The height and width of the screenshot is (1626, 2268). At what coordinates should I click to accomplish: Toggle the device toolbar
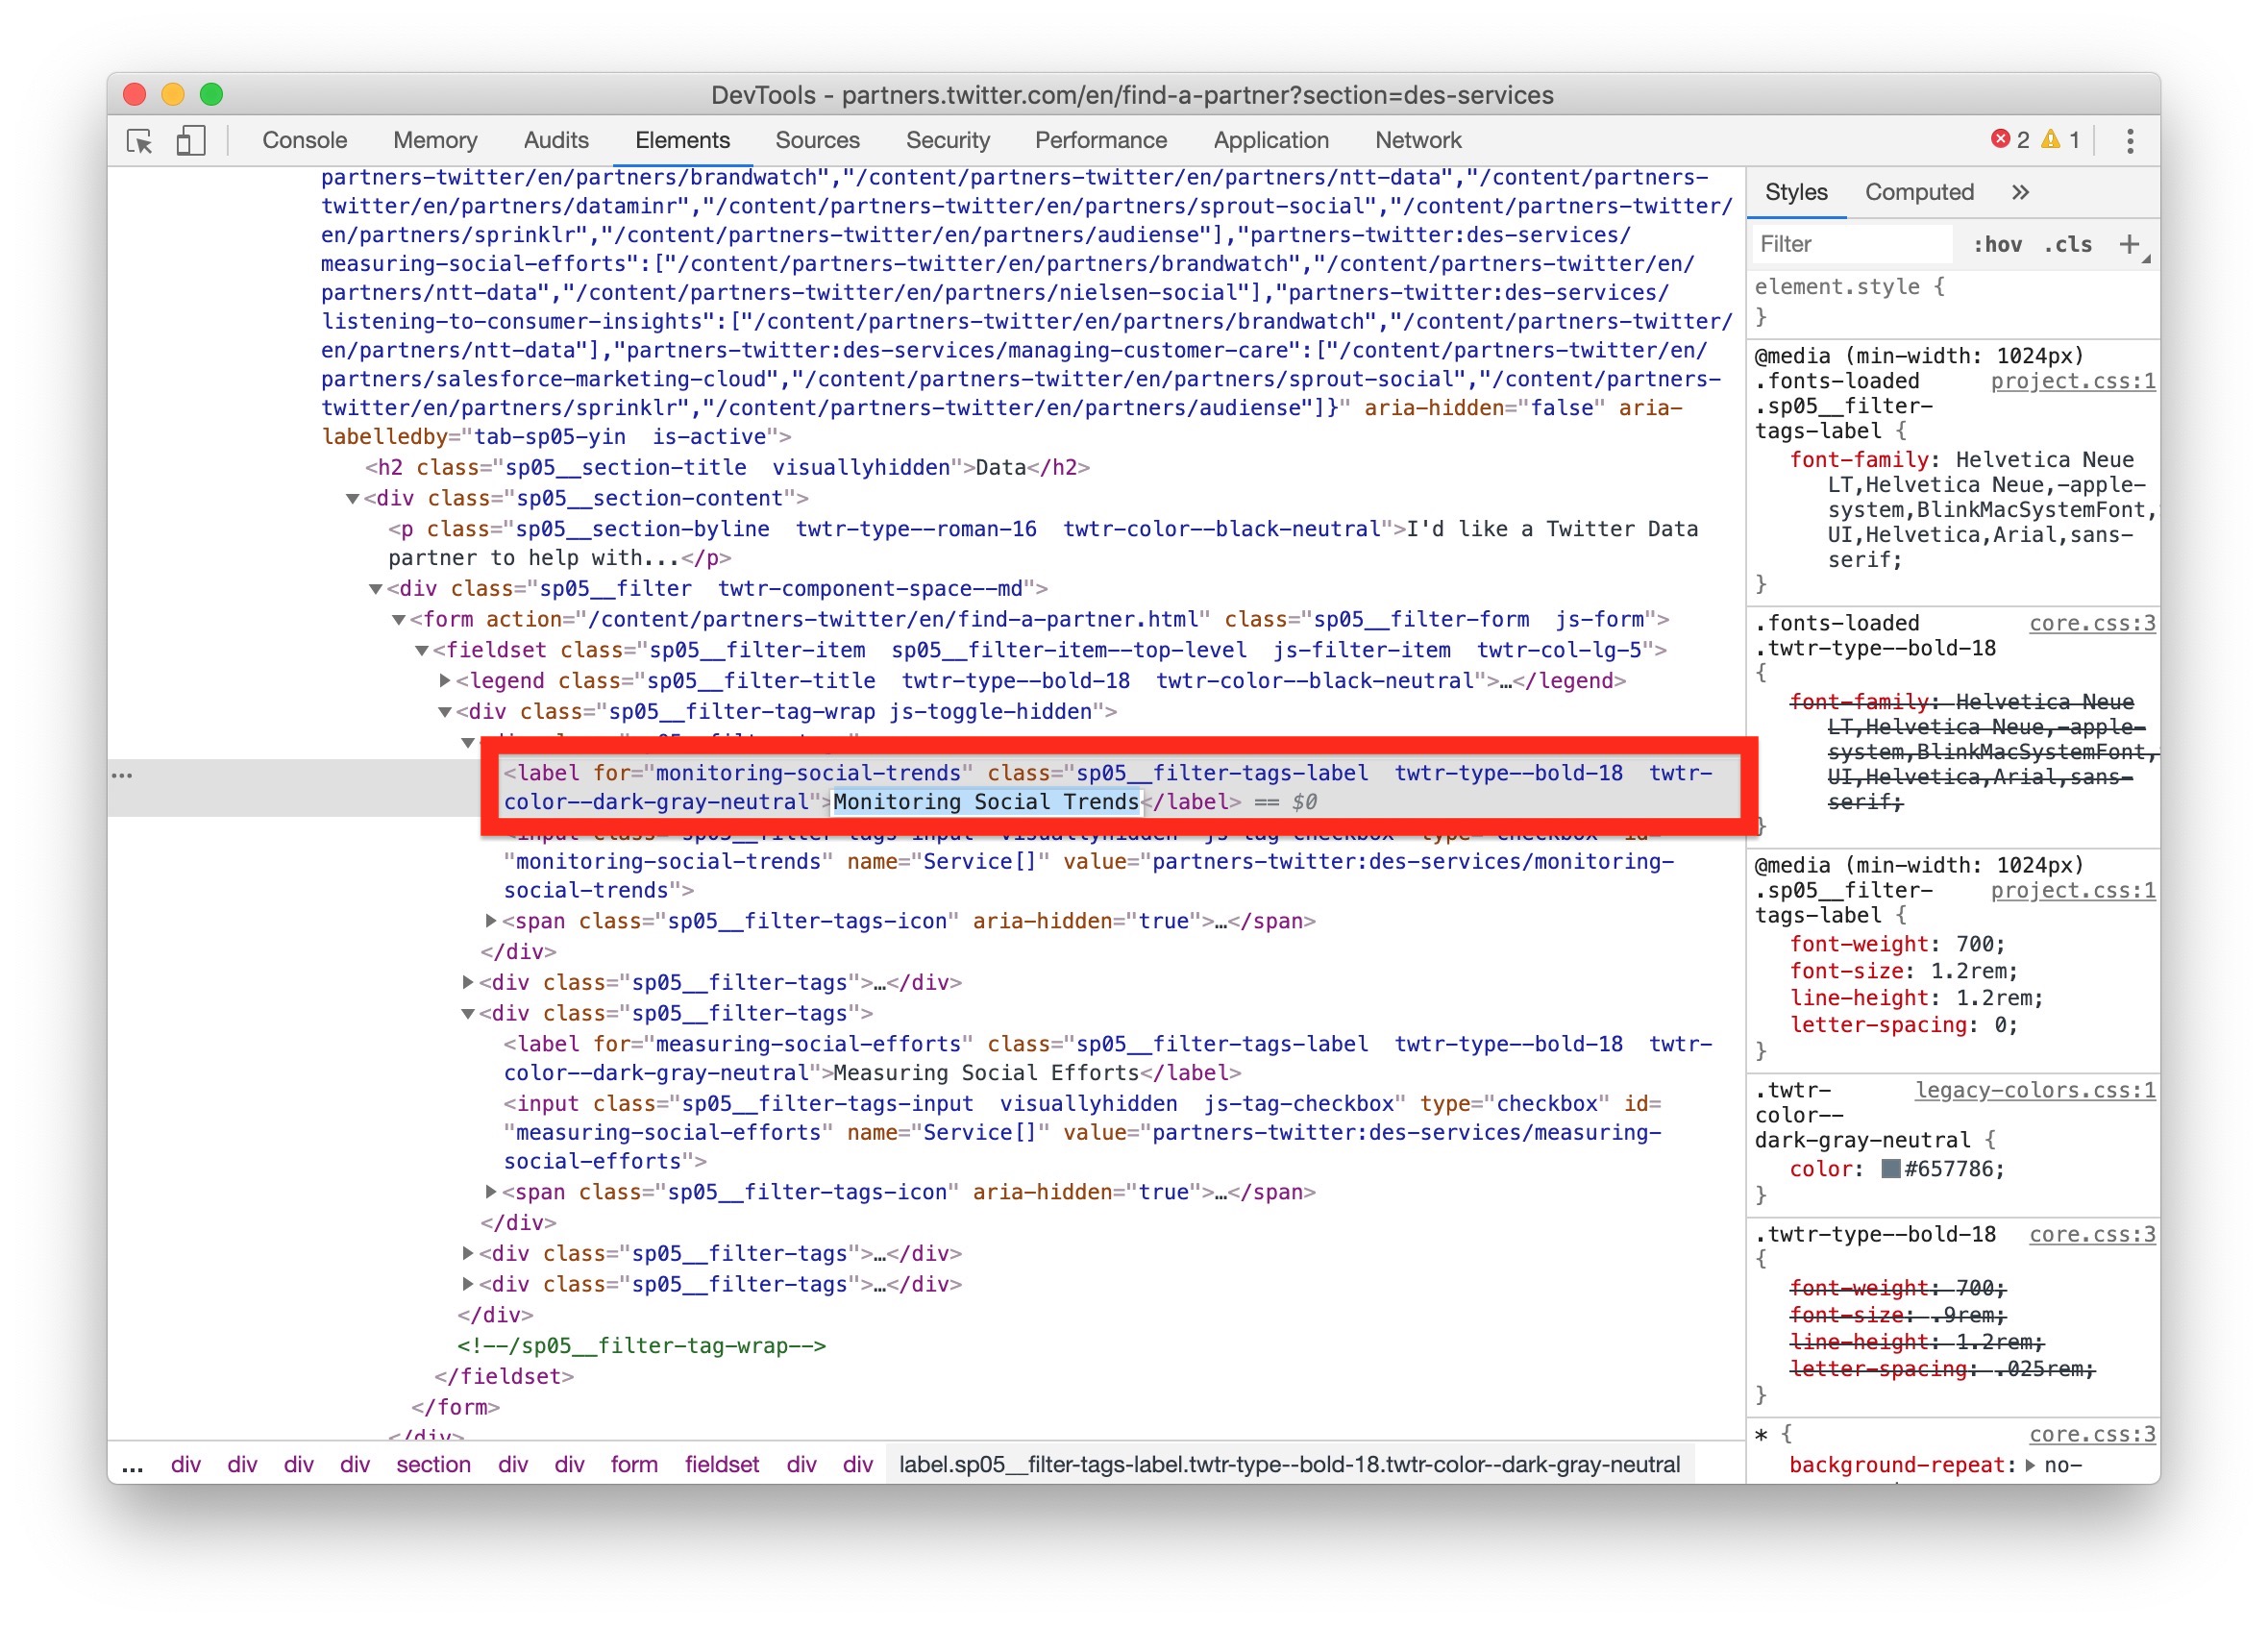pos(190,142)
